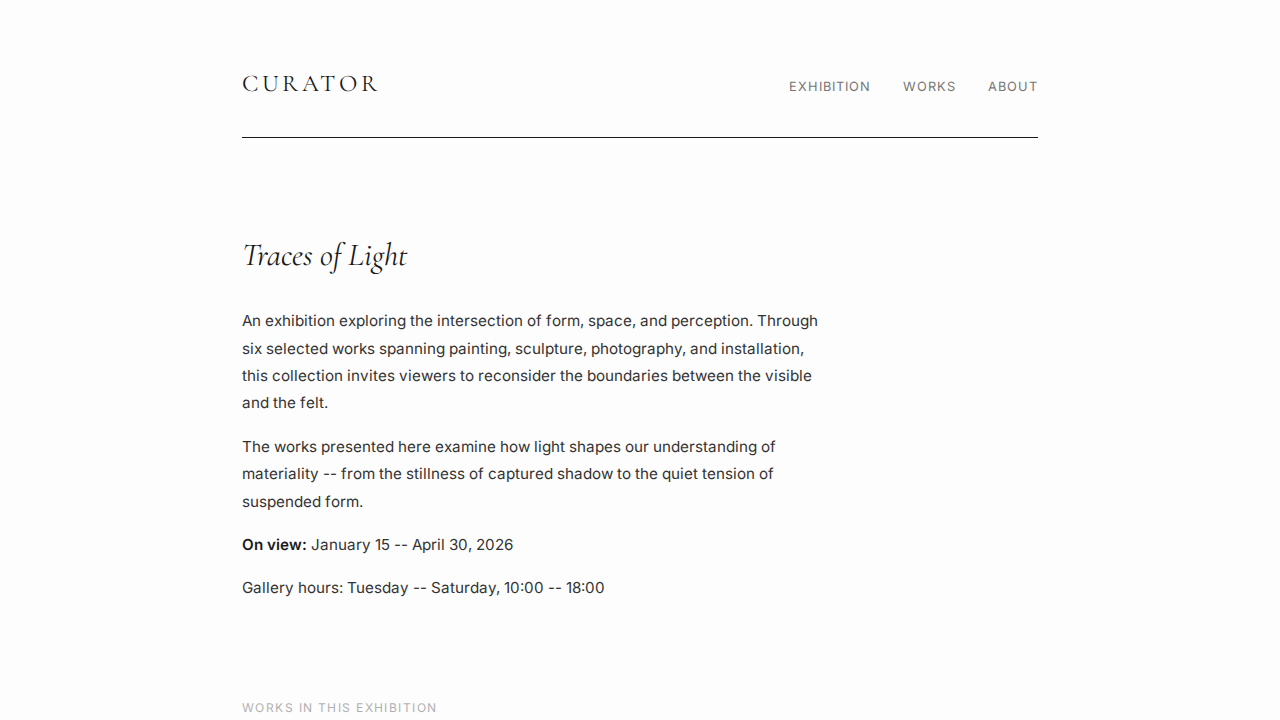Click the "Gallery hours:" text

(292, 588)
